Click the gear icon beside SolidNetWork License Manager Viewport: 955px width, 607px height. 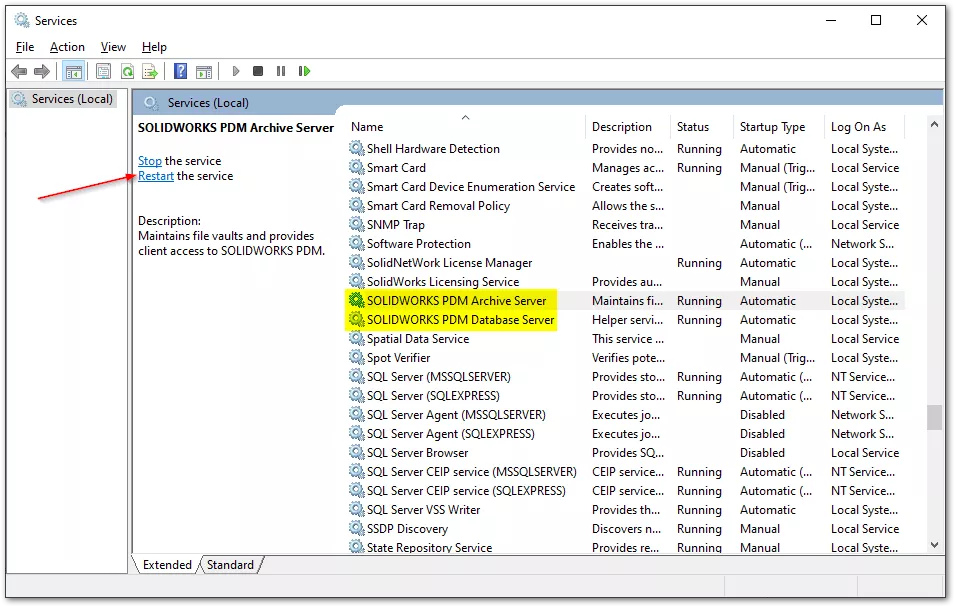pyautogui.click(x=356, y=262)
